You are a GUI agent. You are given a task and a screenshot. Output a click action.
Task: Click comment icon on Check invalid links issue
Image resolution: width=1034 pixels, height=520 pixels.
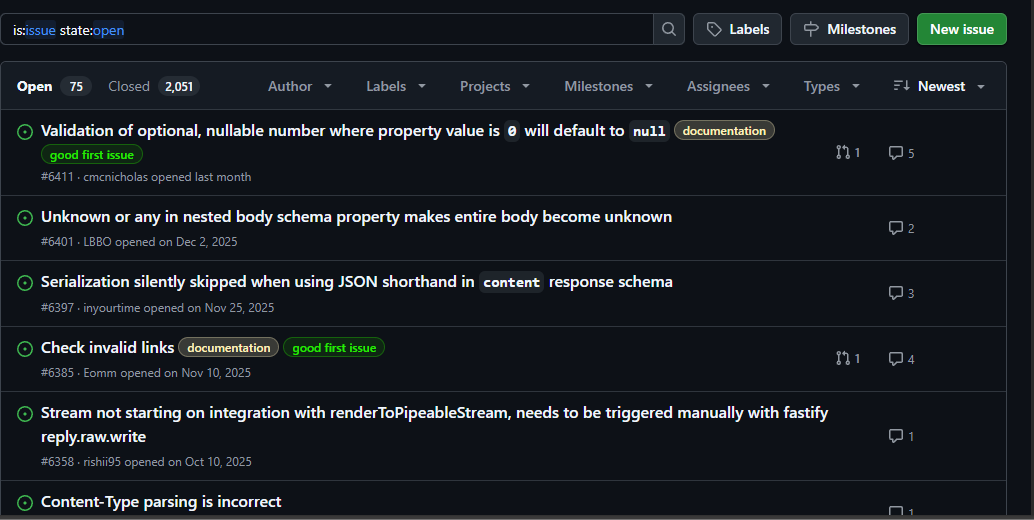(x=896, y=358)
